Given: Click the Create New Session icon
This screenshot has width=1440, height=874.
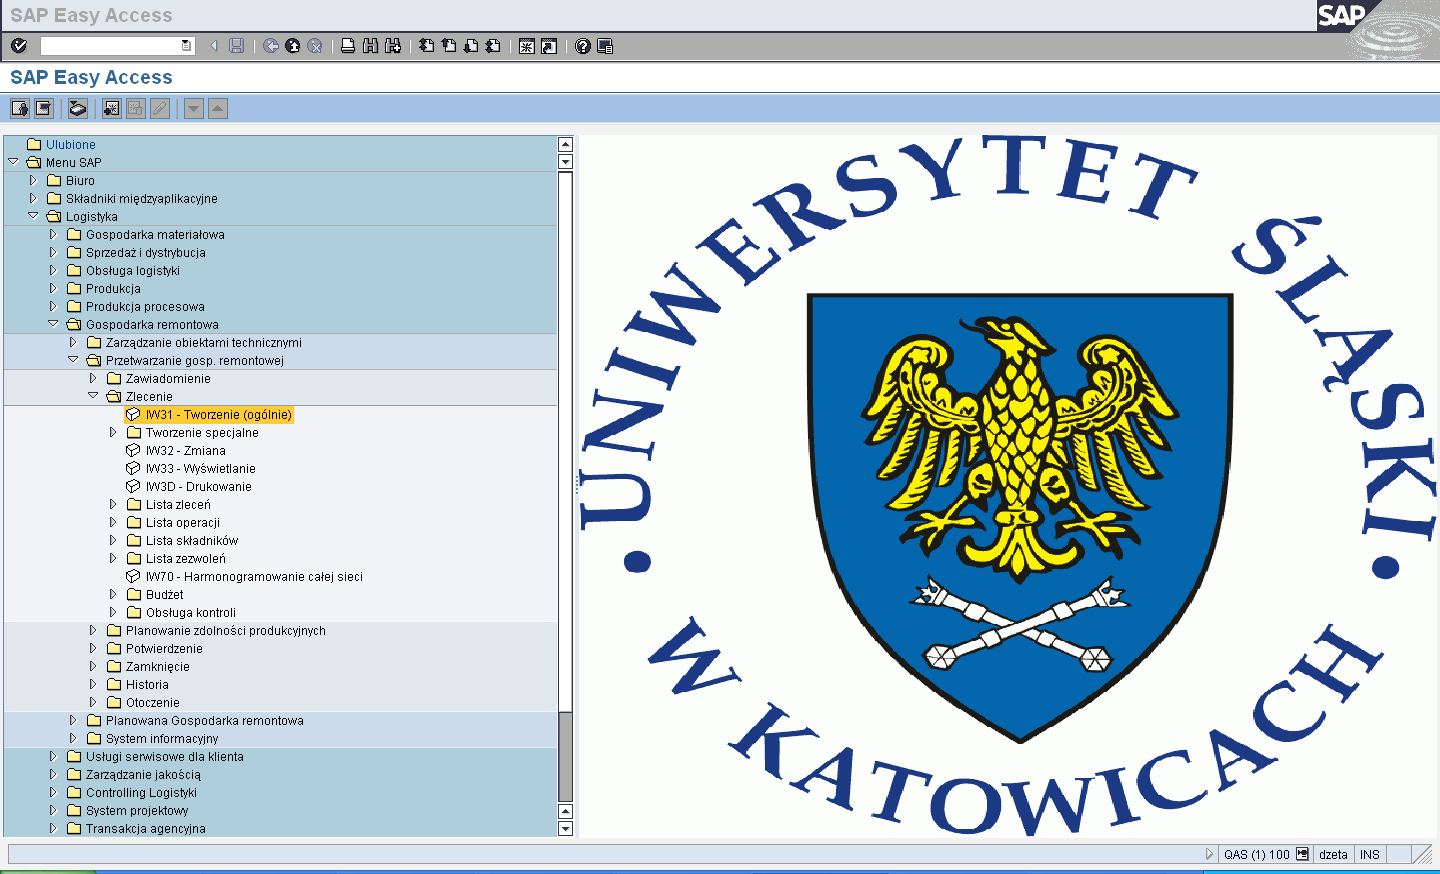Looking at the screenshot, I should [527, 46].
